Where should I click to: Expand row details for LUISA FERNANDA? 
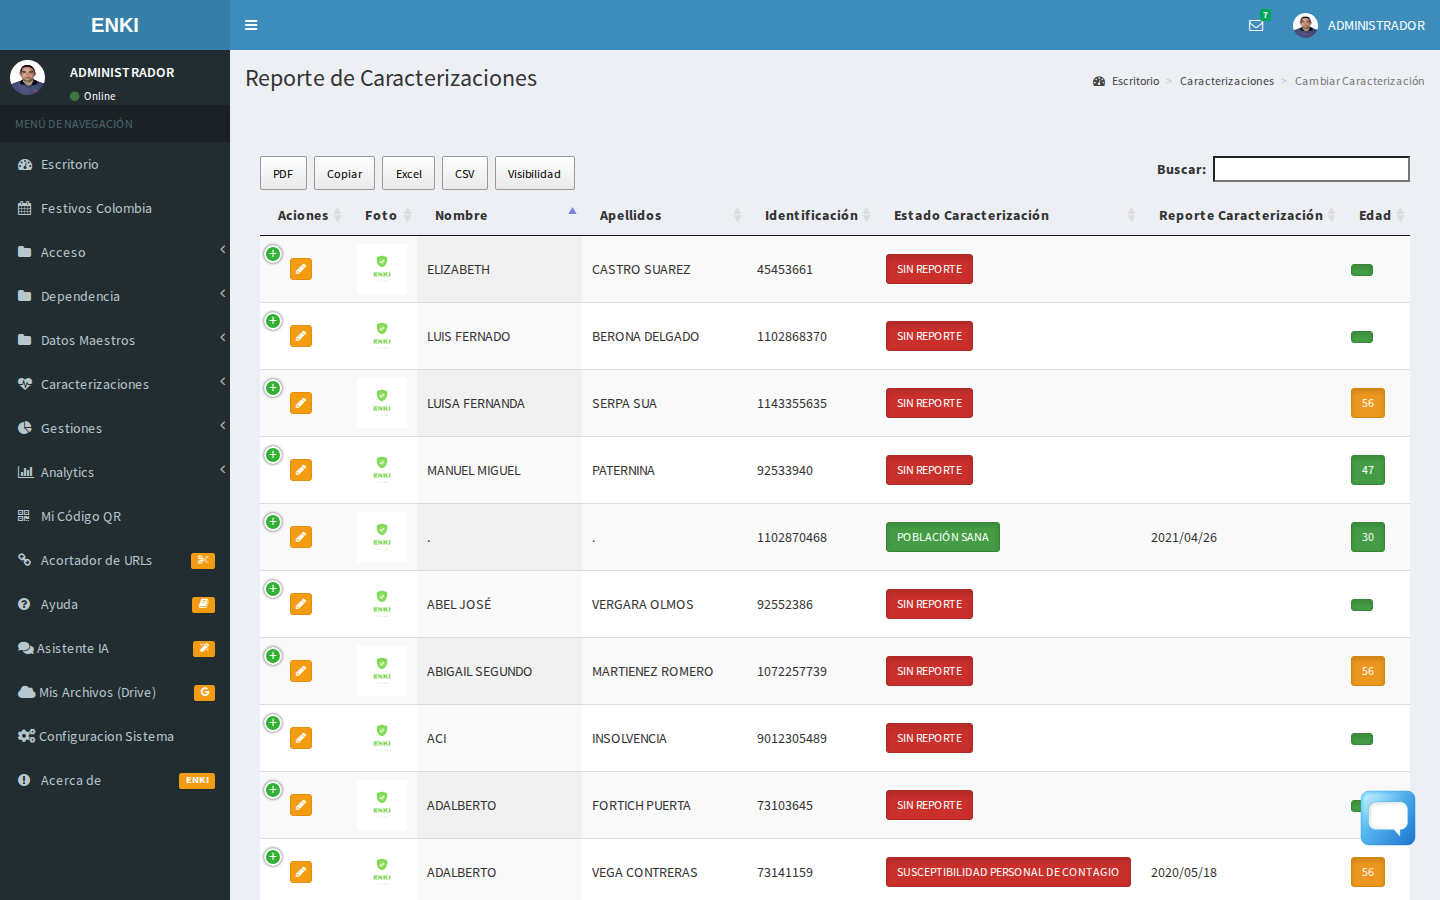273,388
